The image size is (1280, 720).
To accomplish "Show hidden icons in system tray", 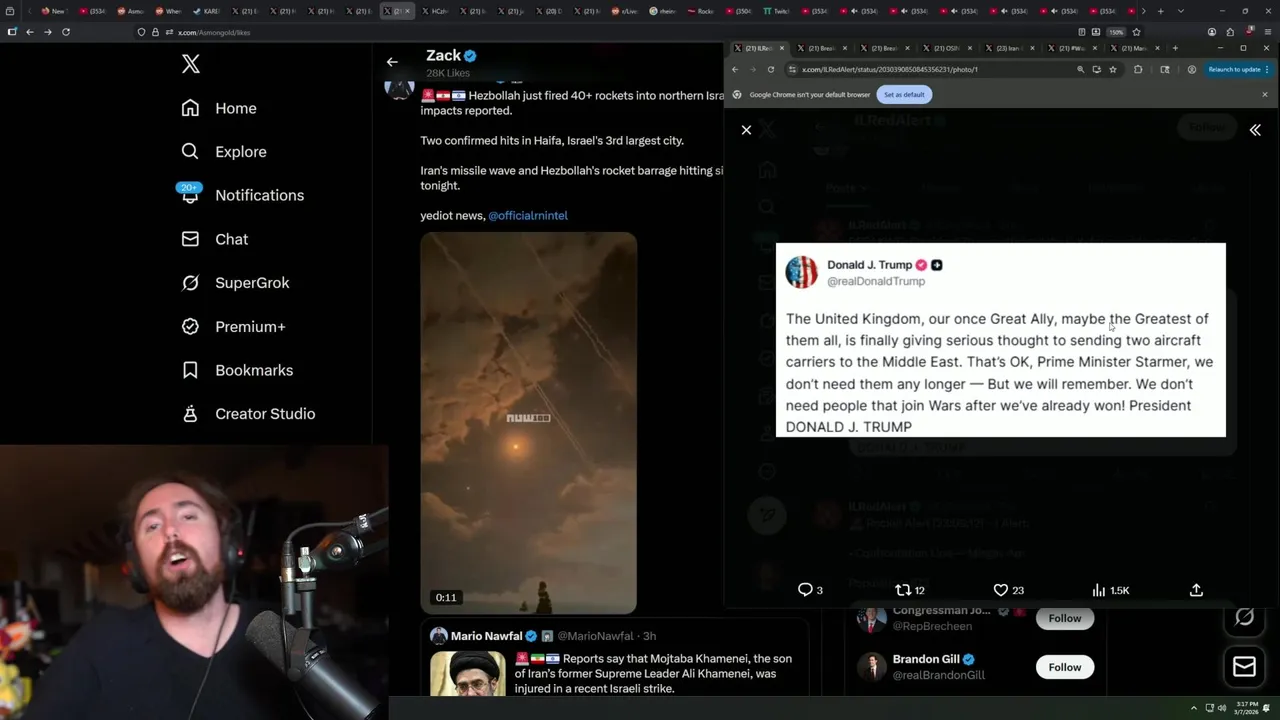I will tap(1194, 708).
